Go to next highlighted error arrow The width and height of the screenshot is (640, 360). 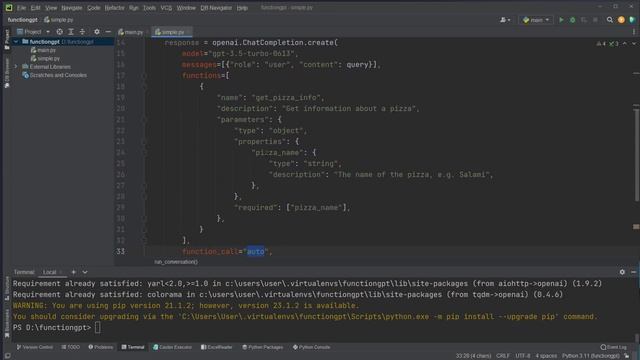[x=634, y=43]
